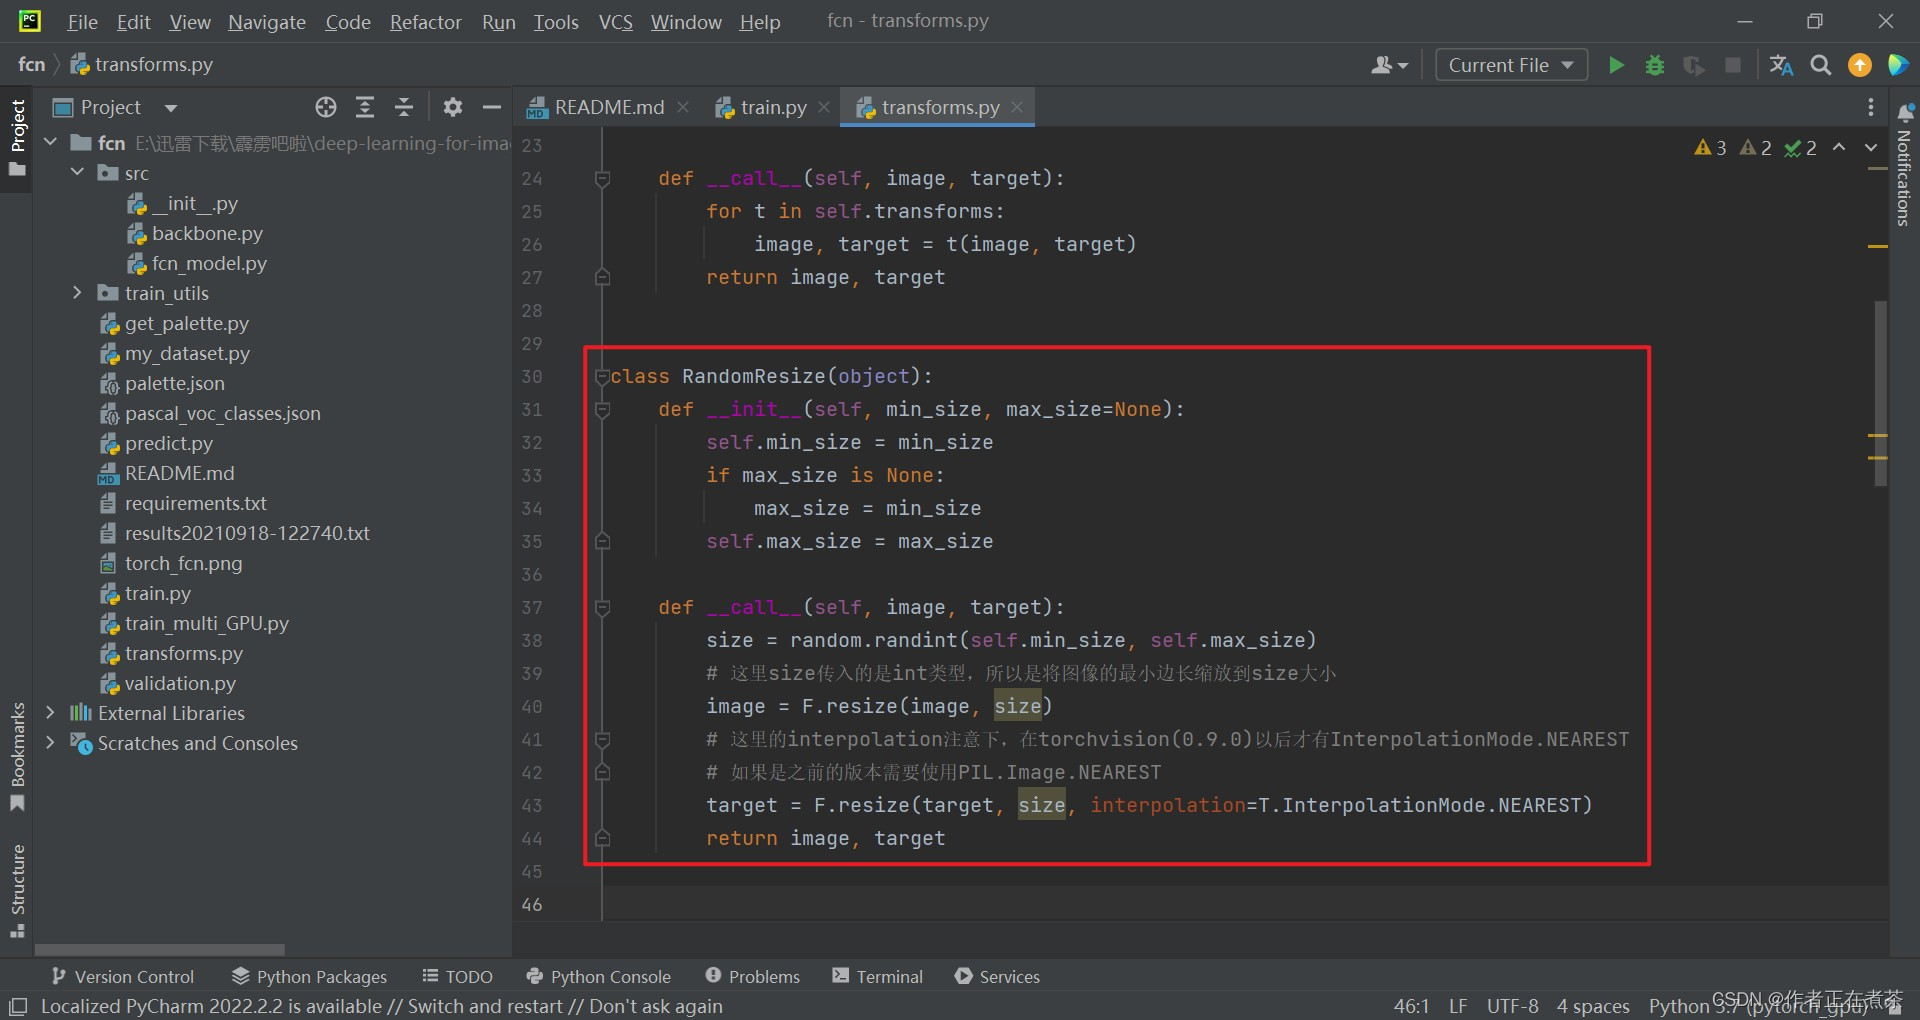Fold the __call__ method at line 24
The width and height of the screenshot is (1920, 1020).
pos(602,179)
